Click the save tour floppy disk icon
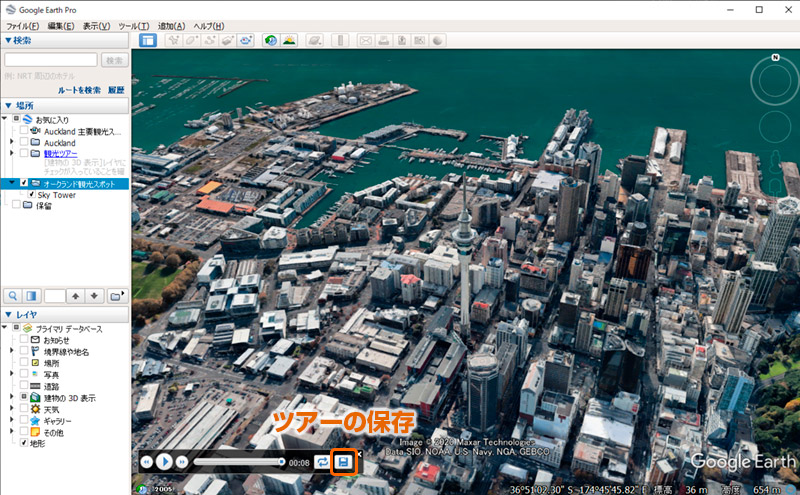Viewport: 800px width, 495px height. click(x=343, y=462)
